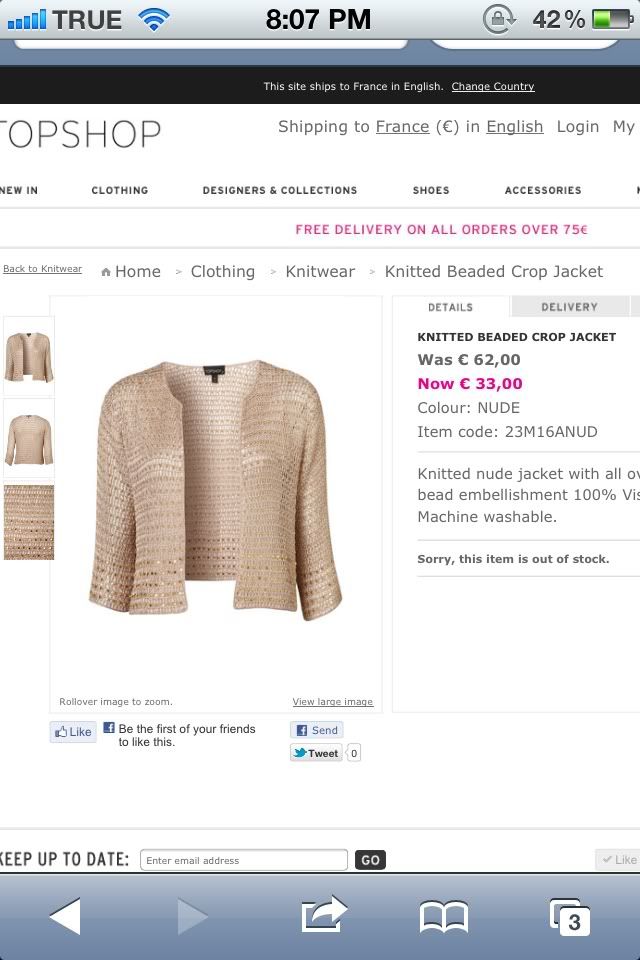Screen dimensions: 640x960
Task: Select the first jacket thumbnail
Action: point(29,355)
